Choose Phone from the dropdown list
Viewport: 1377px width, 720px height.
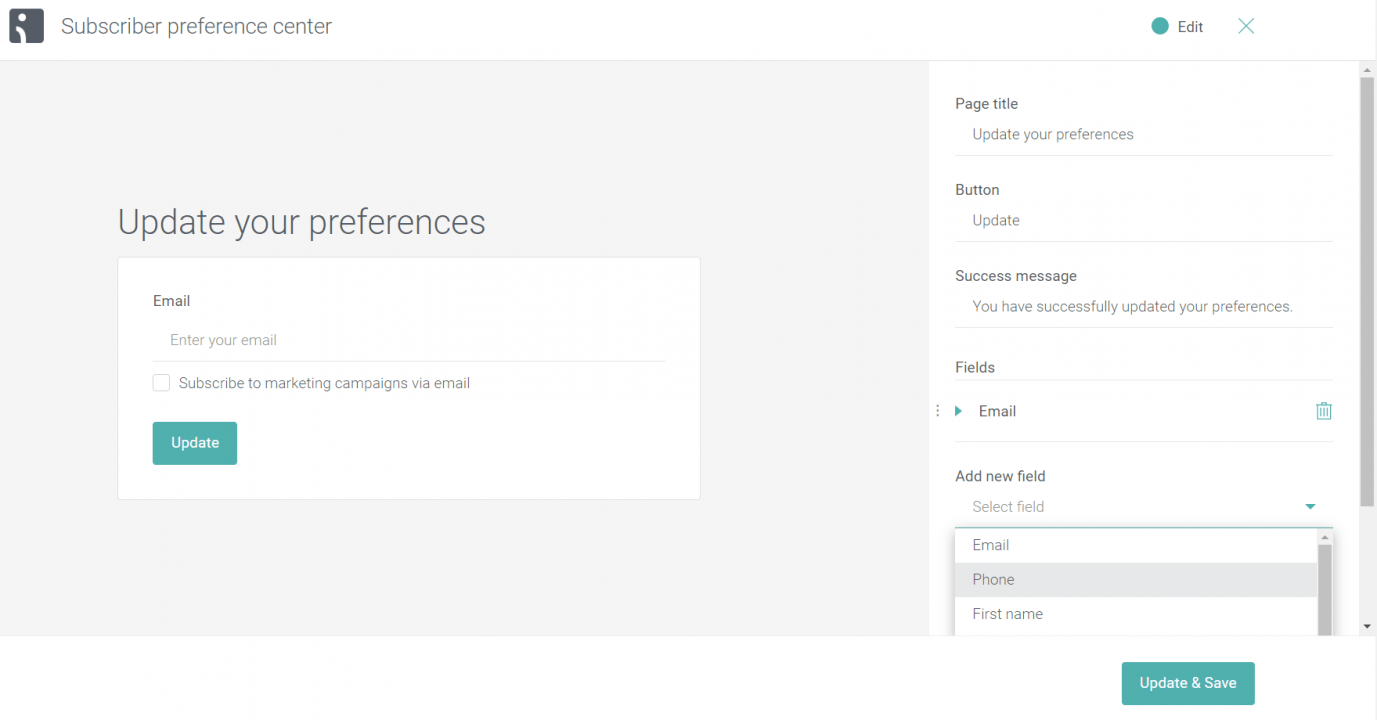click(x=1136, y=580)
